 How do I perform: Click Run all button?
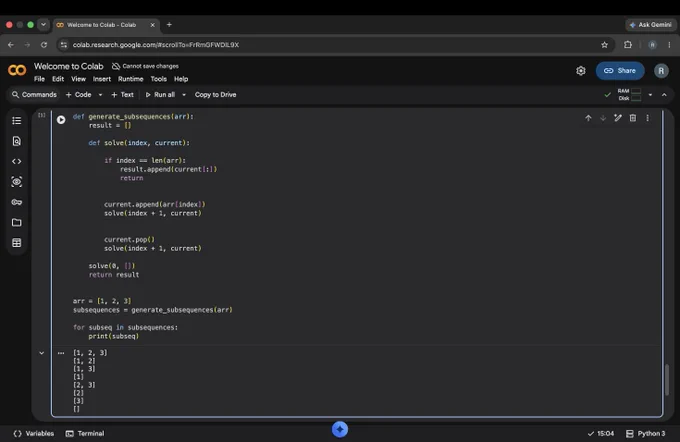point(160,95)
